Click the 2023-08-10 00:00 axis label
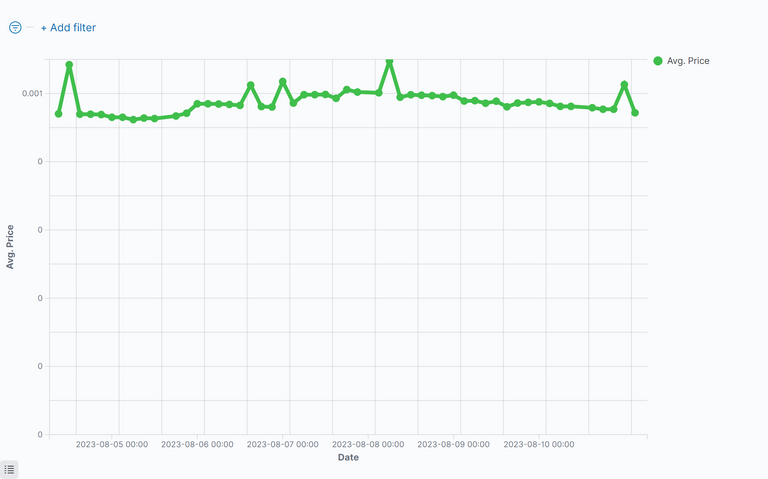768x479 pixels. pos(539,444)
